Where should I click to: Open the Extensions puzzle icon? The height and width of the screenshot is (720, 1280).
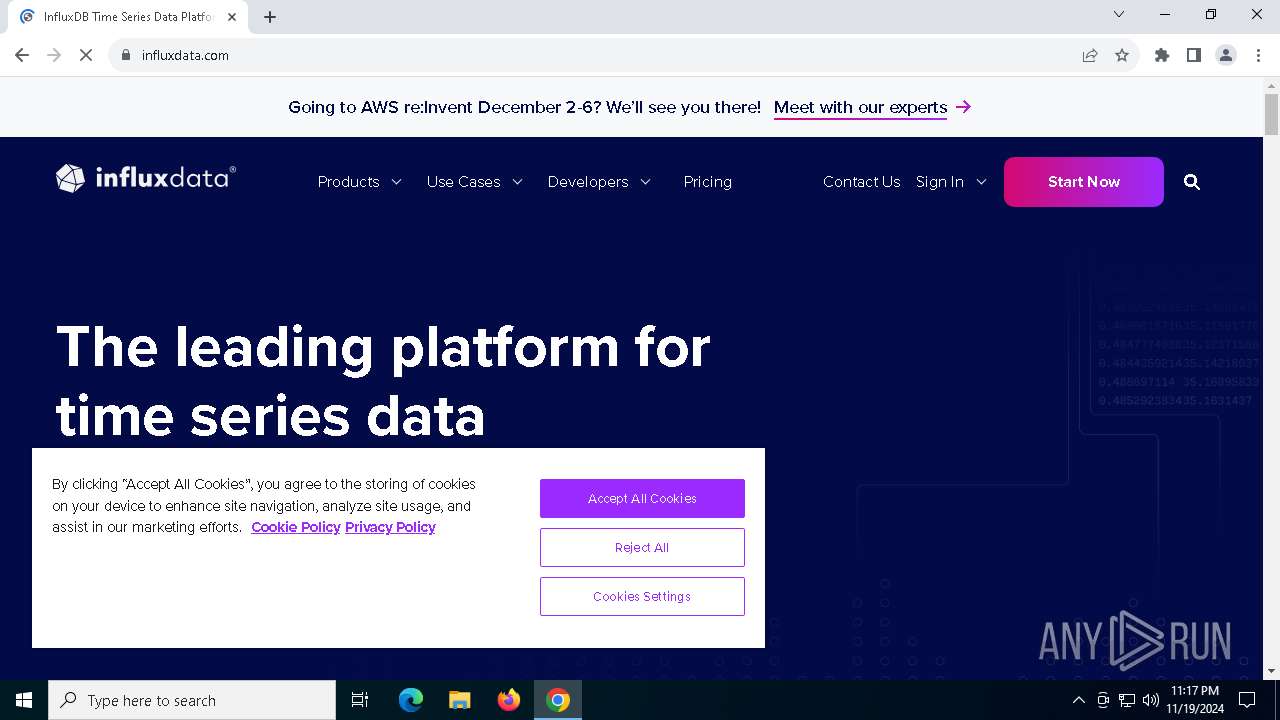click(1162, 55)
